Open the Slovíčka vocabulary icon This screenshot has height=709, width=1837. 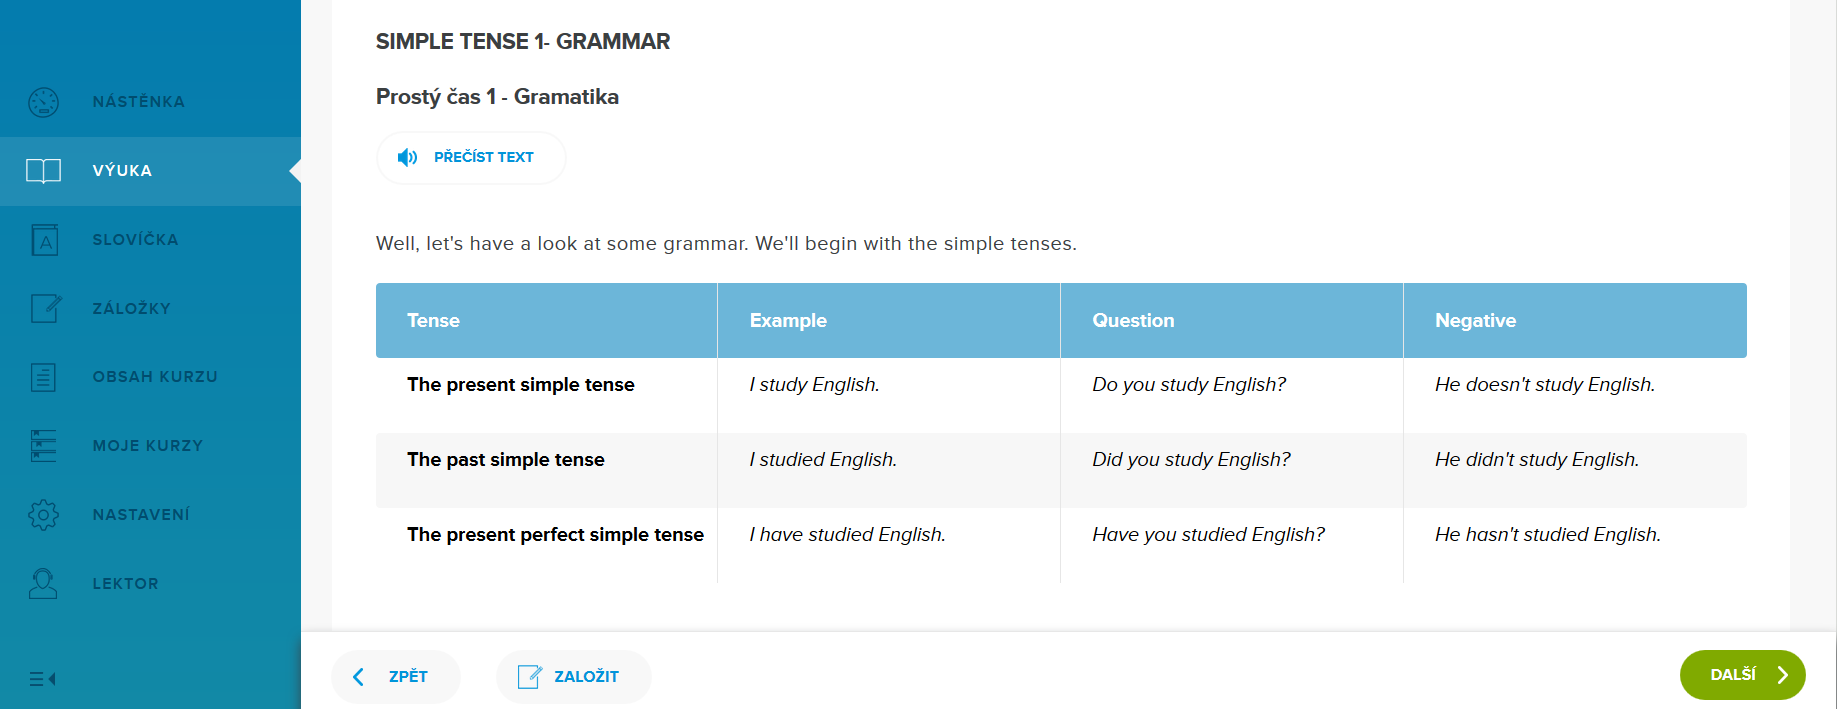click(44, 240)
